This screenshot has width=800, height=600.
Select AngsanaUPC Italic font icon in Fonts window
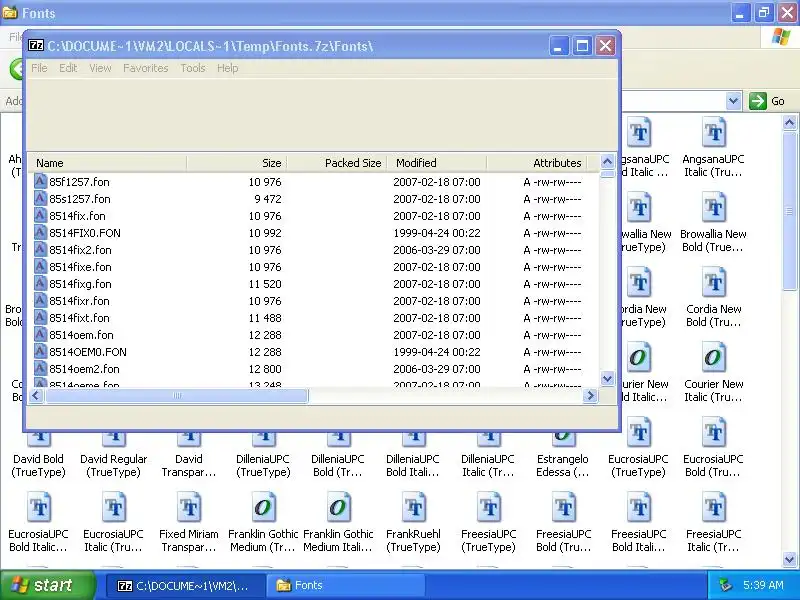(713, 133)
